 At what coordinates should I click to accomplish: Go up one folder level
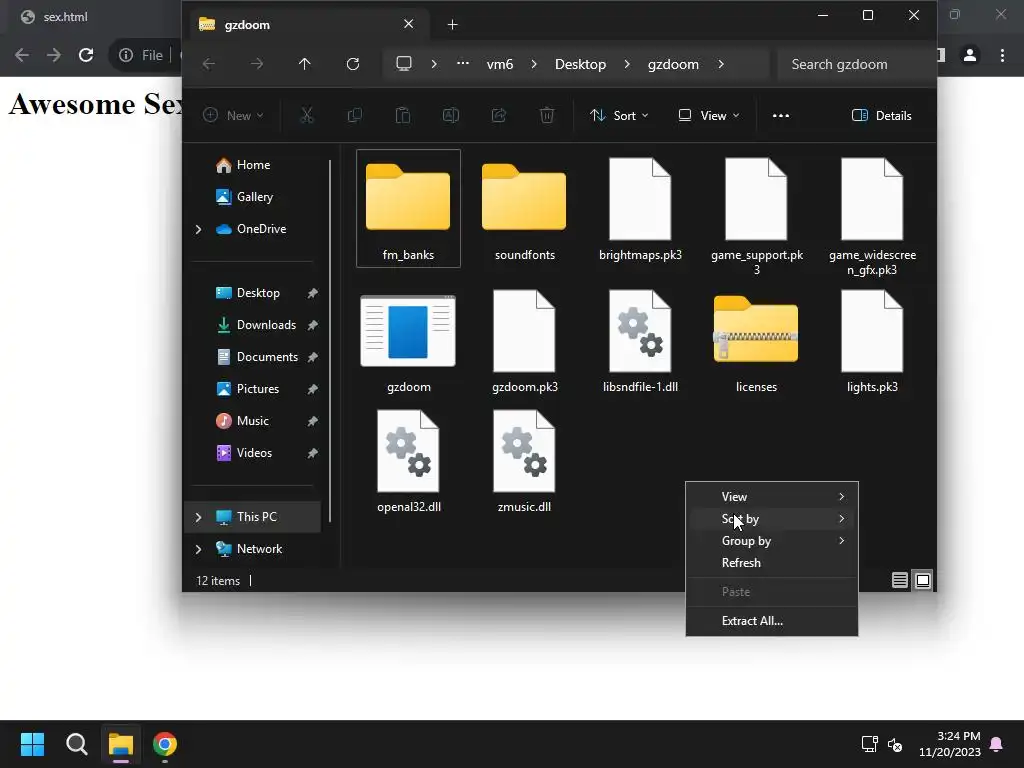(304, 64)
